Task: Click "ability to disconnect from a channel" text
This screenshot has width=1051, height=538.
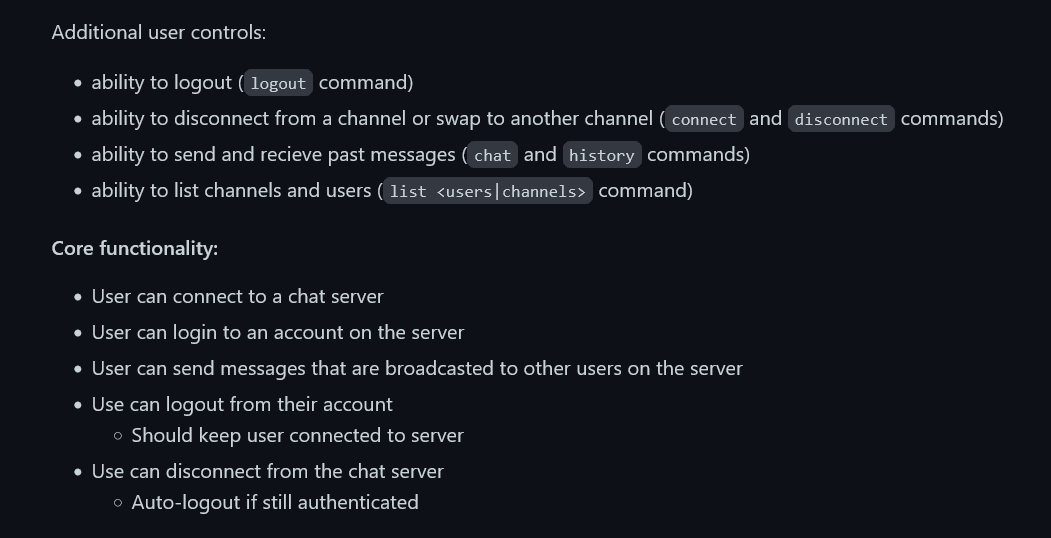Action: pyautogui.click(x=248, y=118)
